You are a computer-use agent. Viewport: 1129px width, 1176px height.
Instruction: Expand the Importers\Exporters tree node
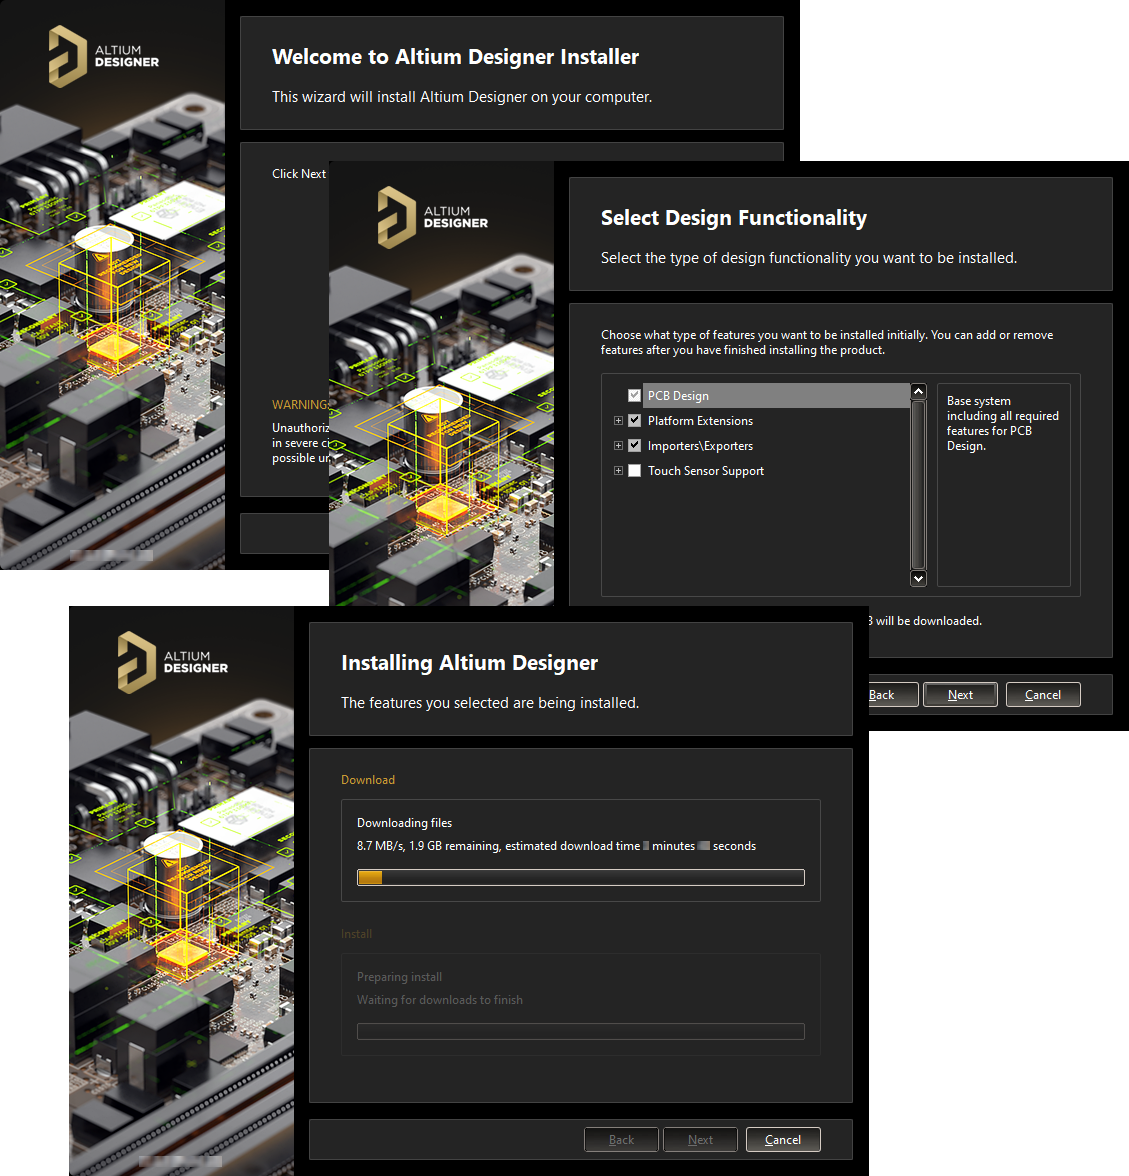click(x=618, y=446)
